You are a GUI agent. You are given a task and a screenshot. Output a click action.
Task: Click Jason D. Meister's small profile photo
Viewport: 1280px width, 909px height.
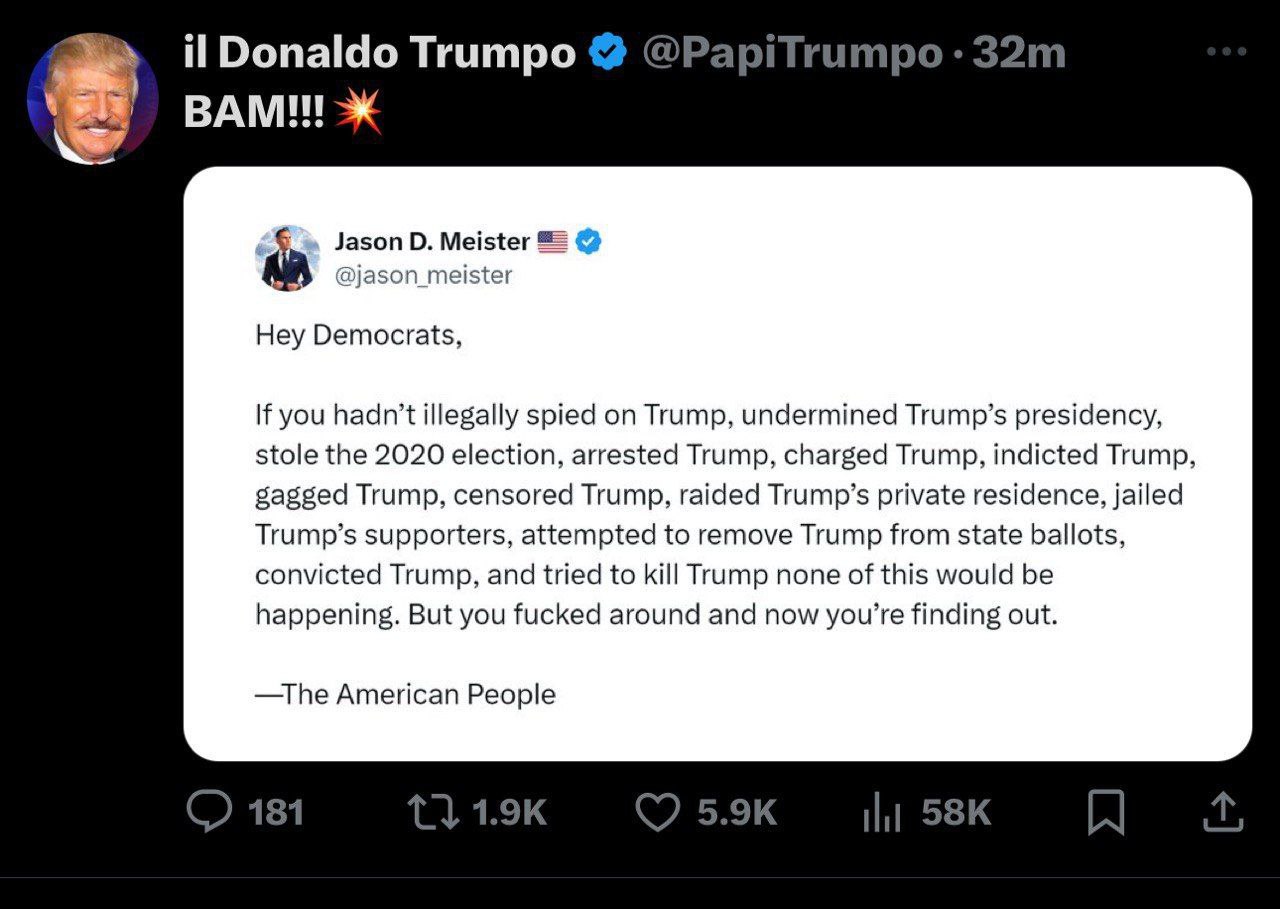(288, 257)
